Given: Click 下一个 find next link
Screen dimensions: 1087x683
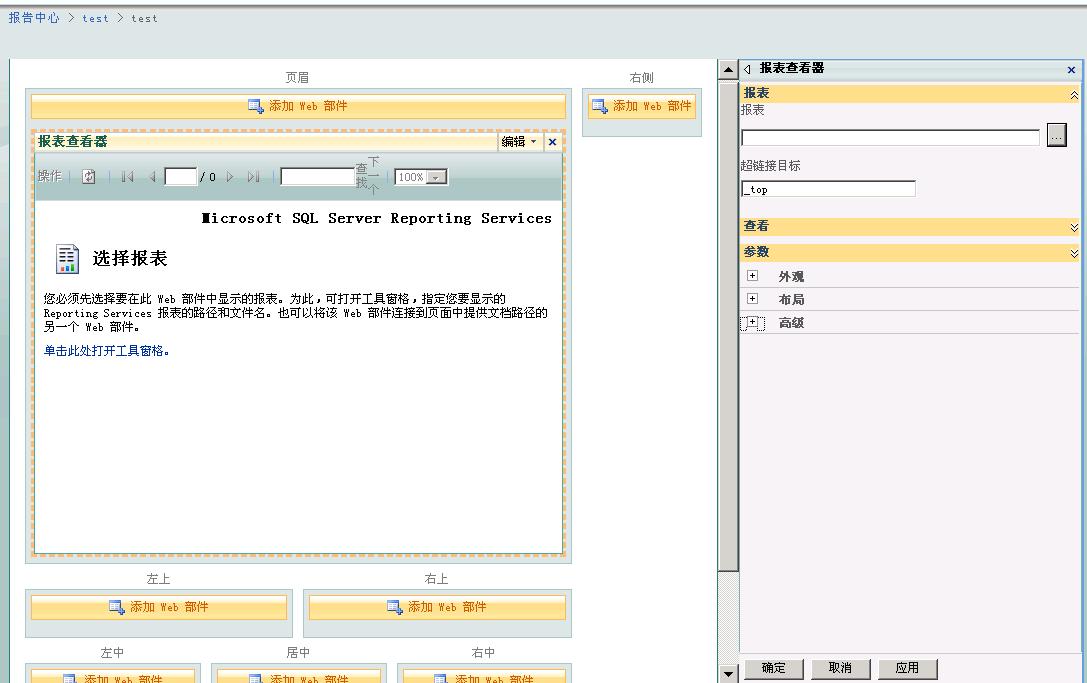Looking at the screenshot, I should click(x=373, y=176).
